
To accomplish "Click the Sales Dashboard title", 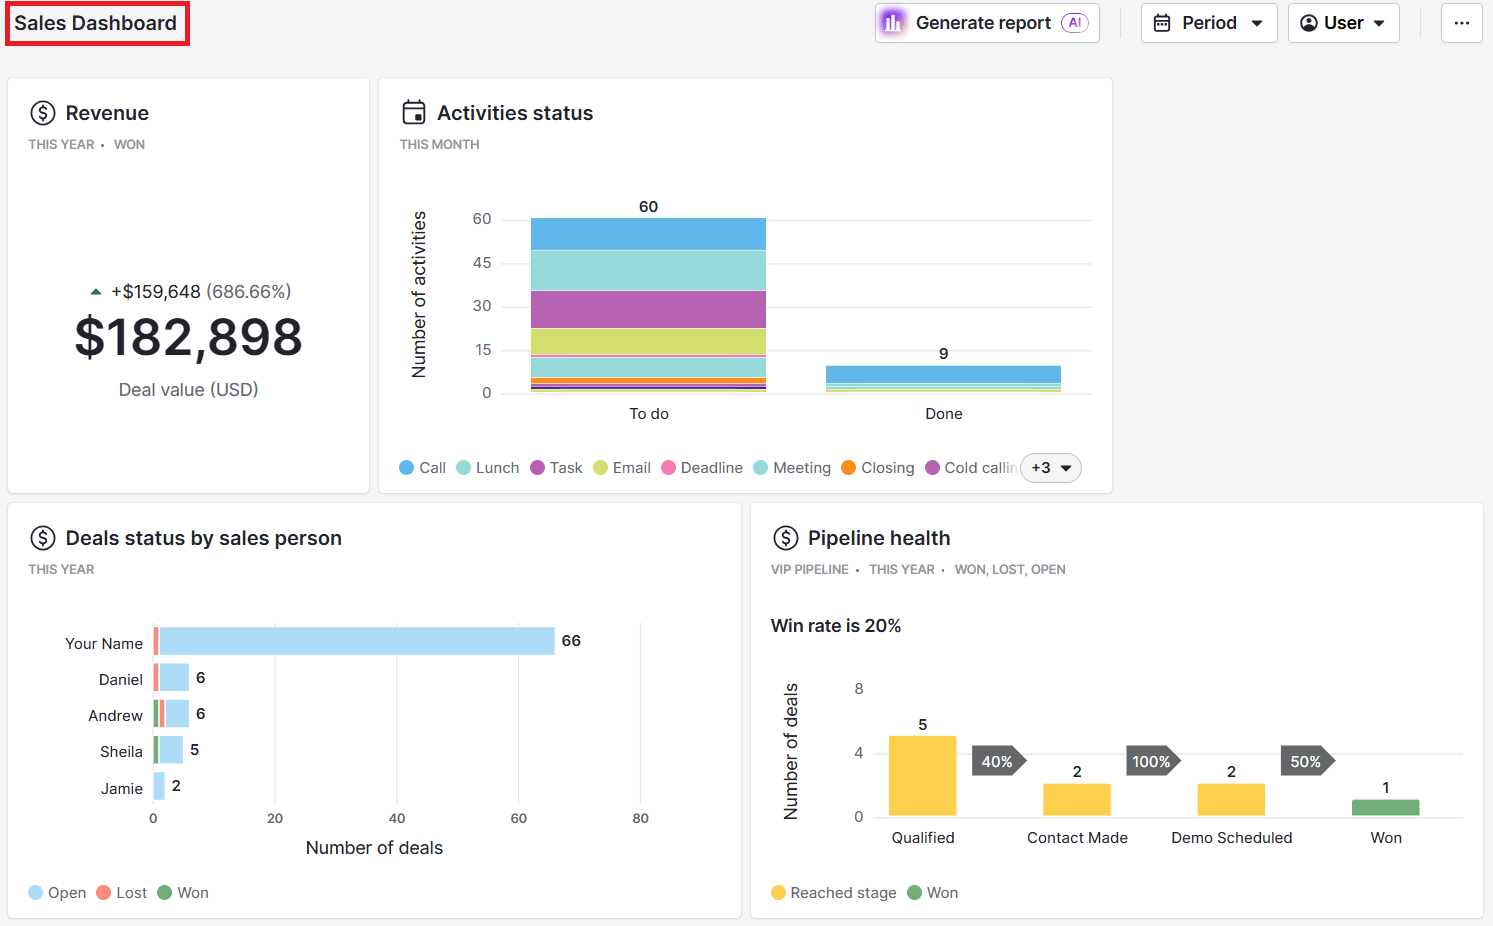I will 96,22.
